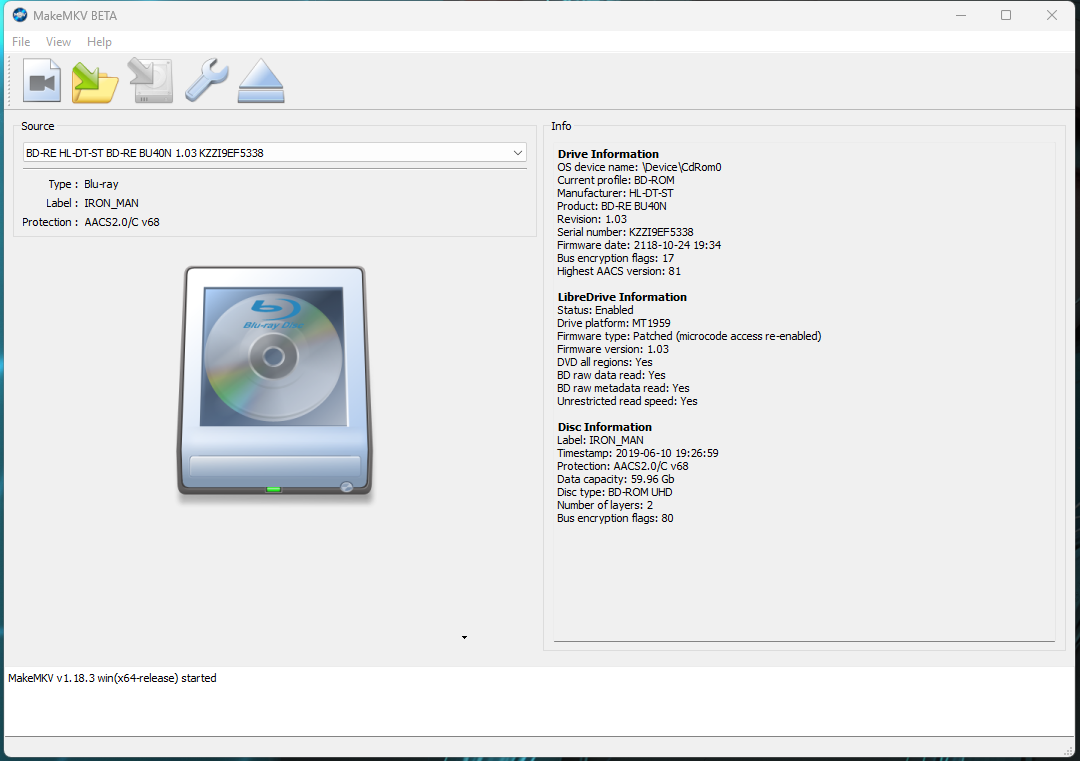1080x761 pixels.
Task: Click the 'Drive Information' heading
Action: pos(608,154)
